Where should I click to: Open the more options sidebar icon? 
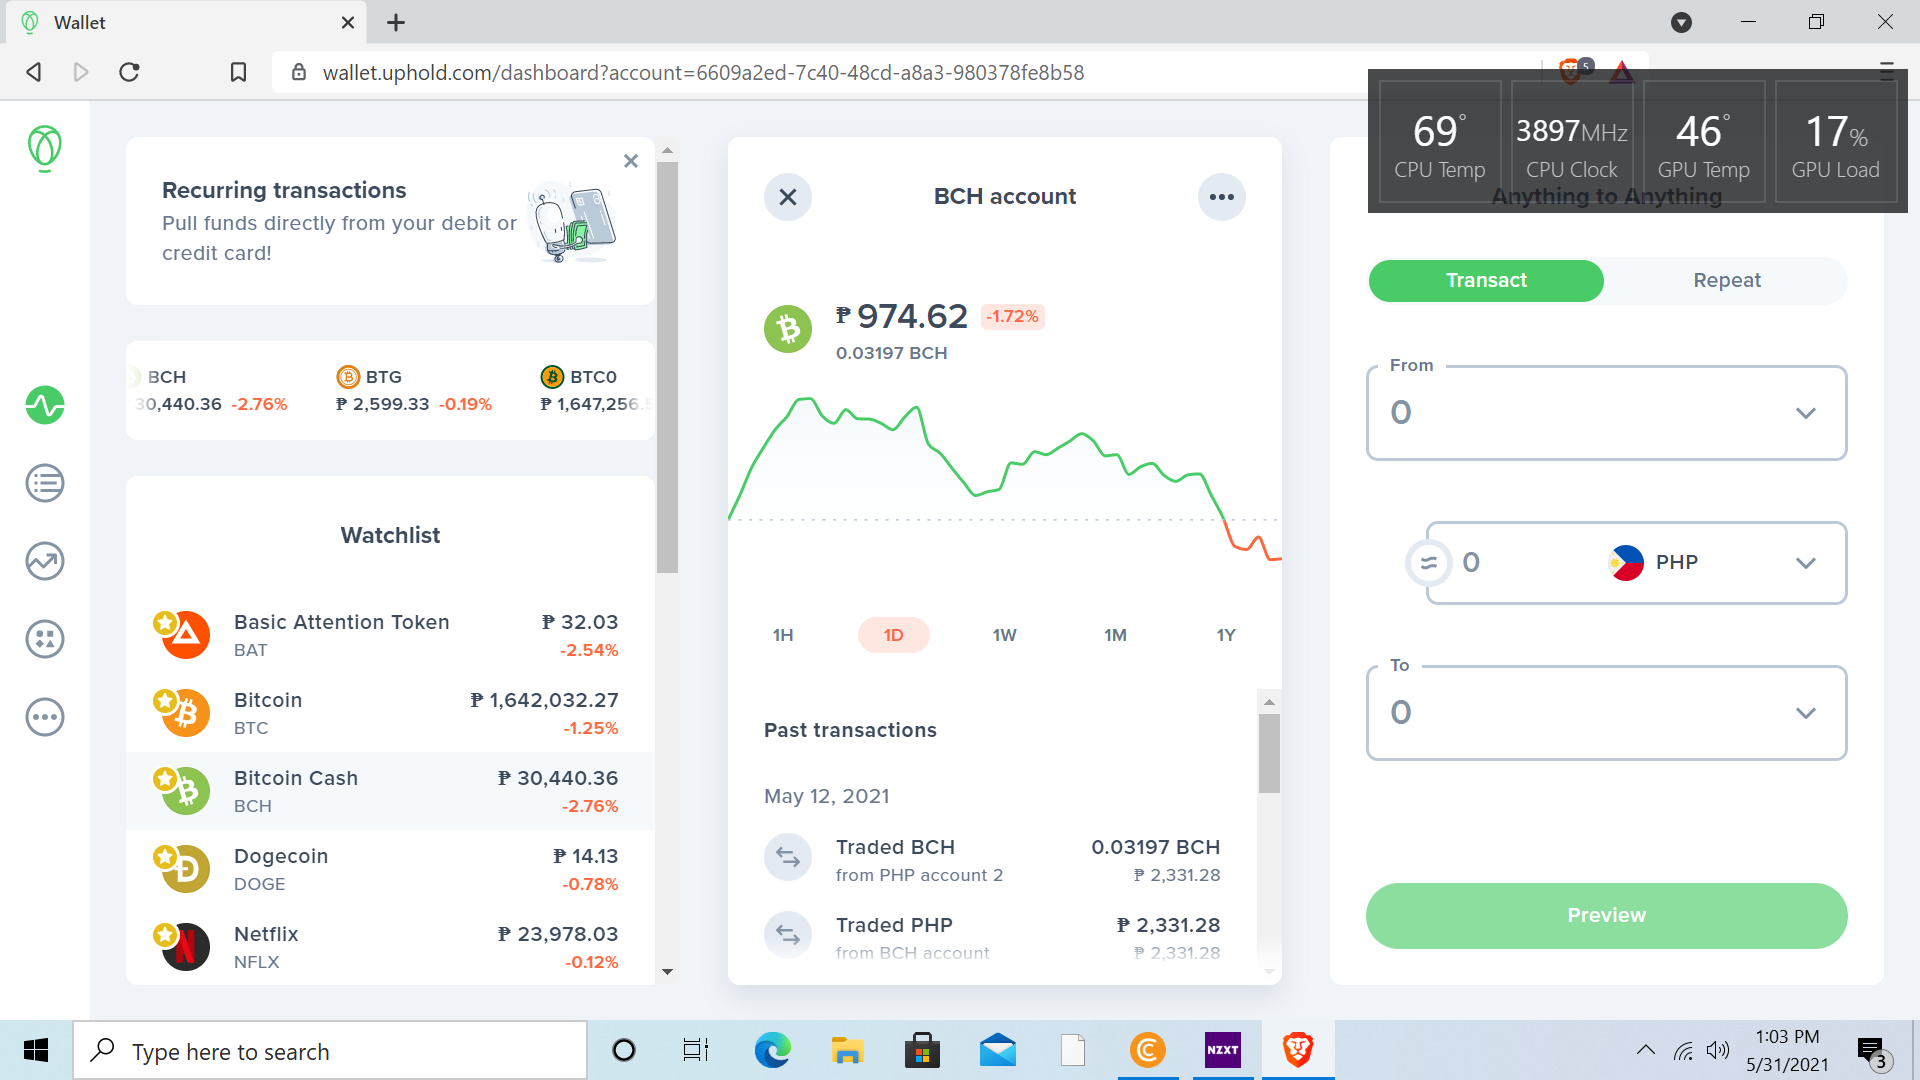pyautogui.click(x=45, y=717)
